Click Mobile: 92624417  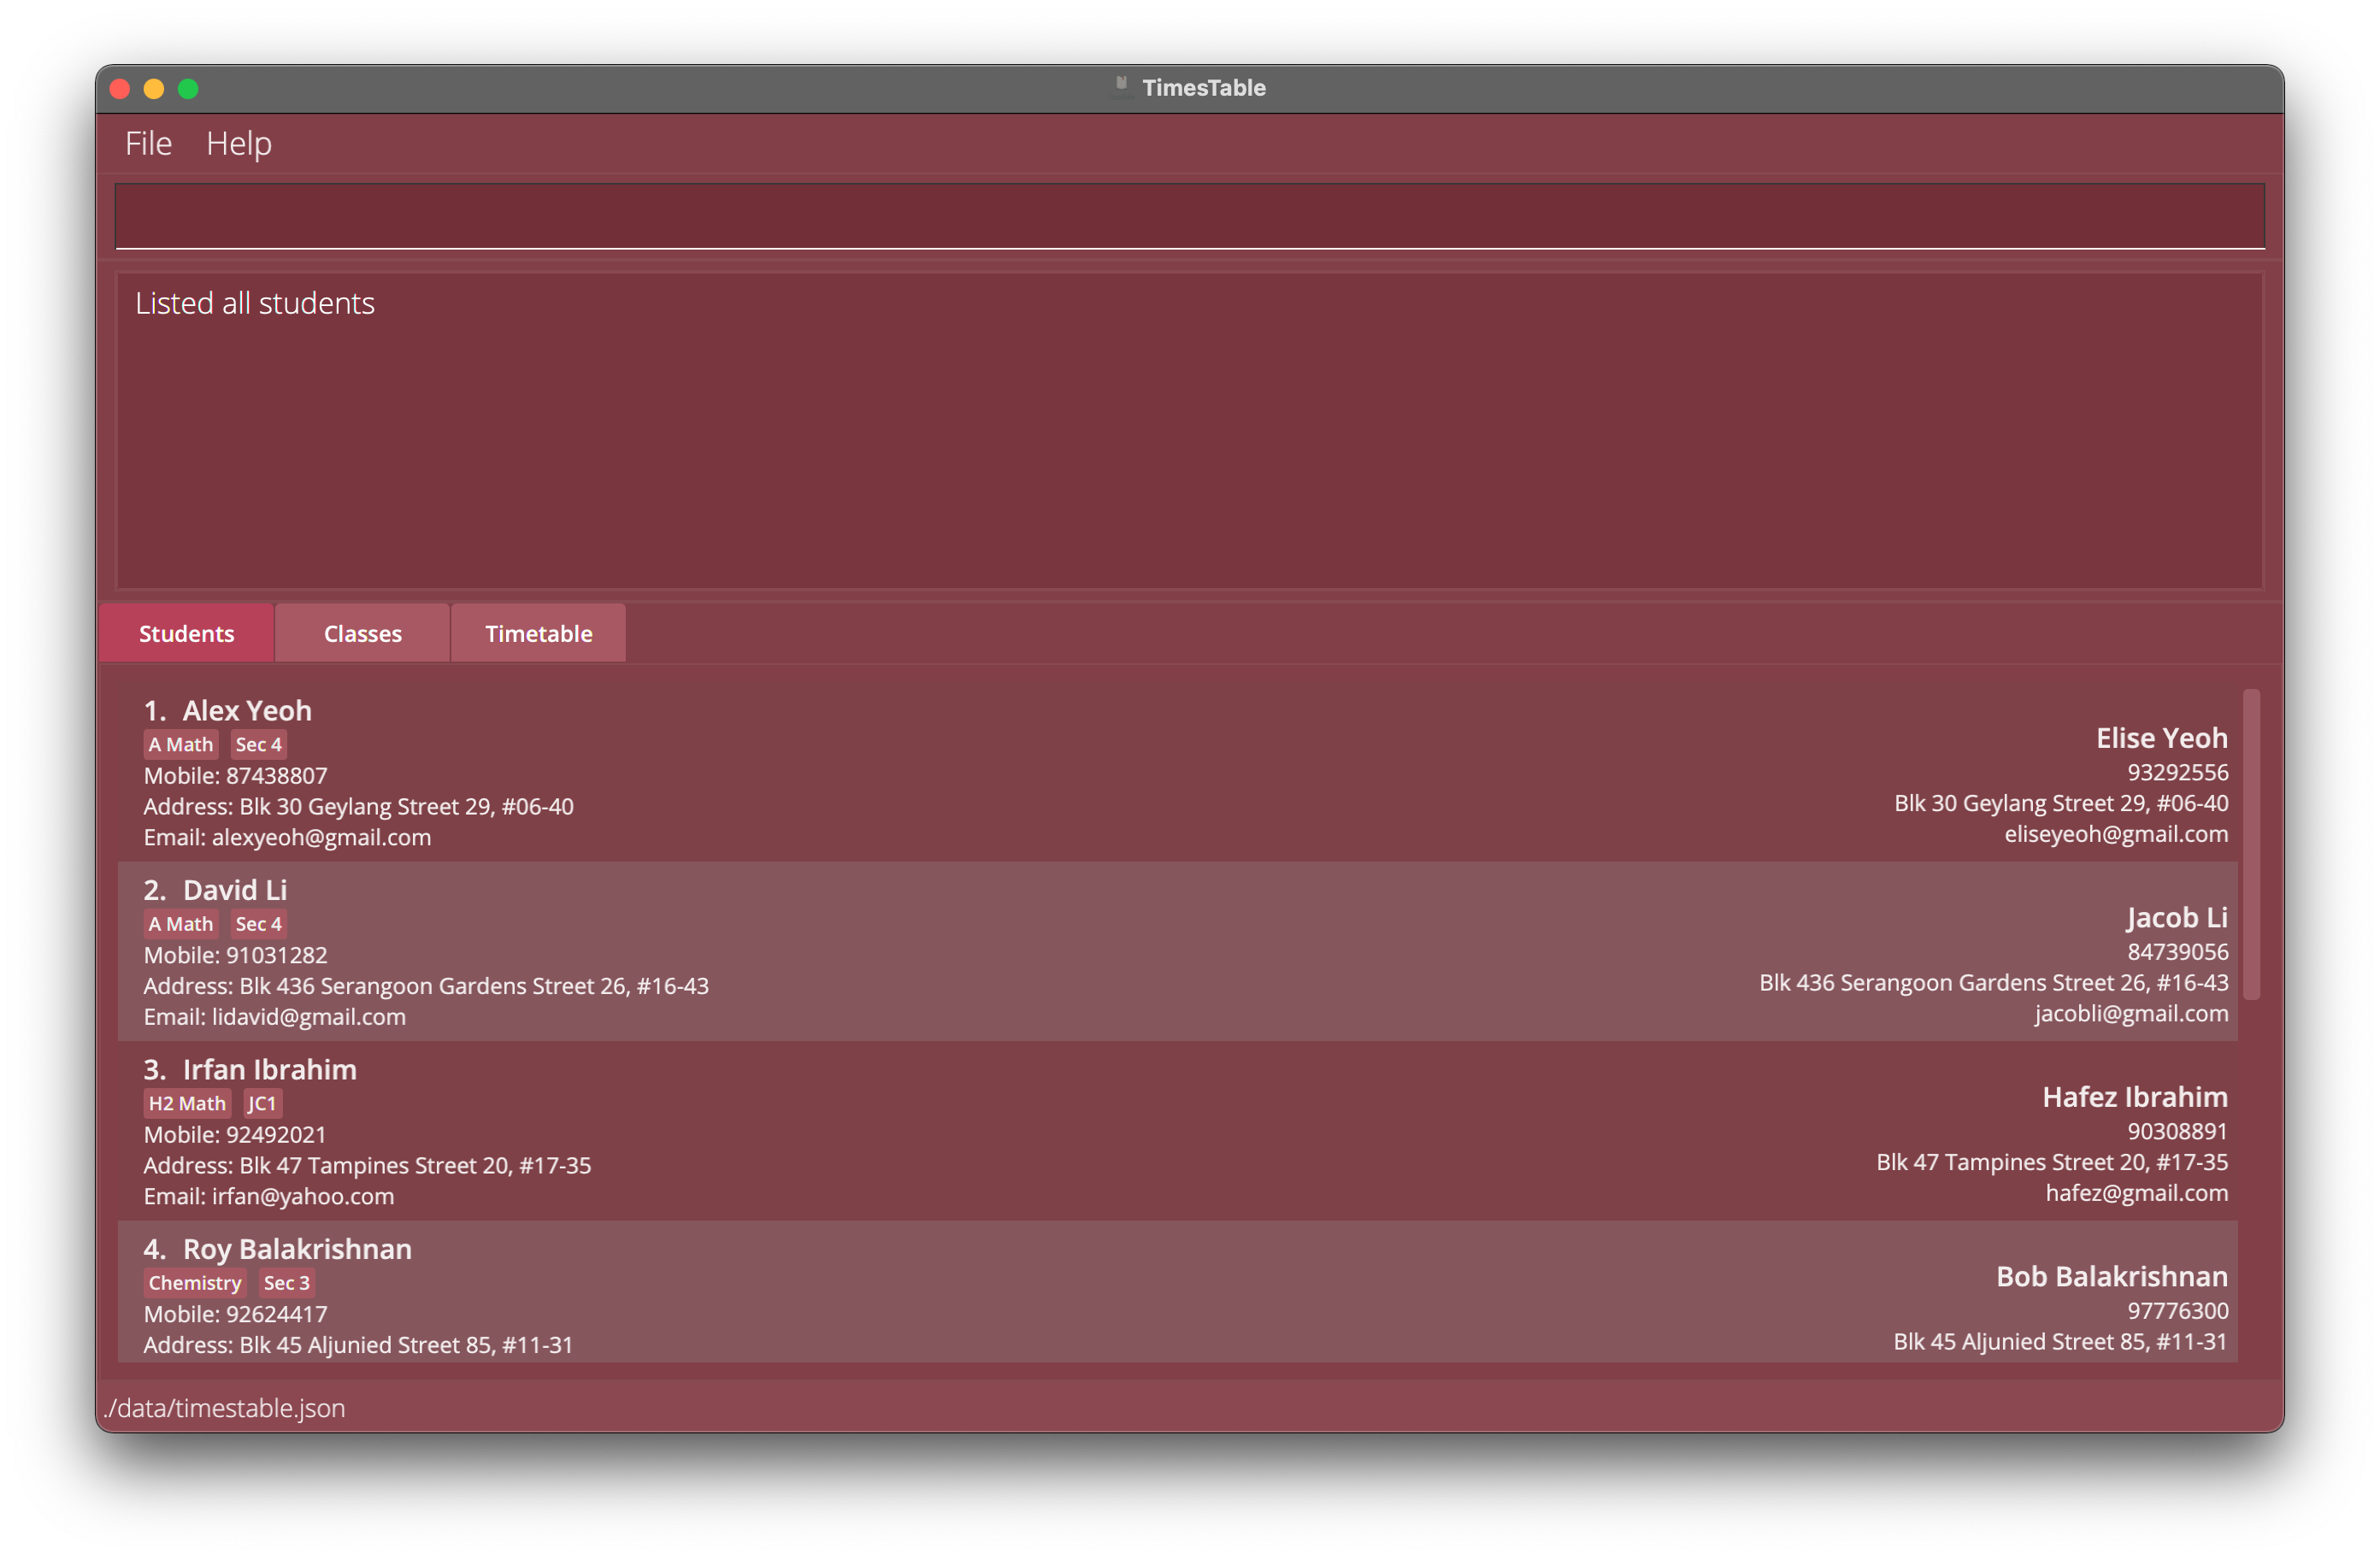(x=236, y=1314)
